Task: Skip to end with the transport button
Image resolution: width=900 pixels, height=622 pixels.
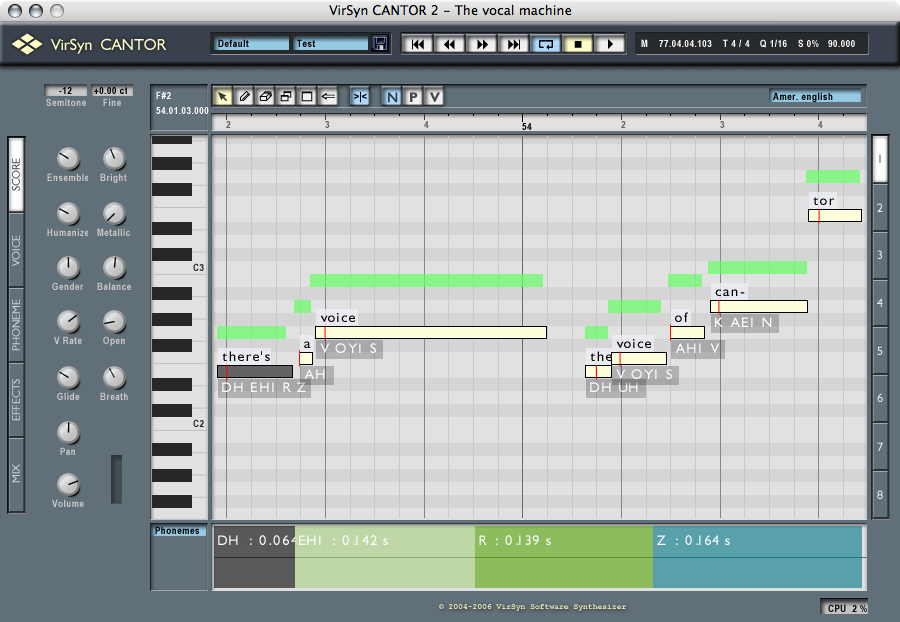Action: coord(514,44)
